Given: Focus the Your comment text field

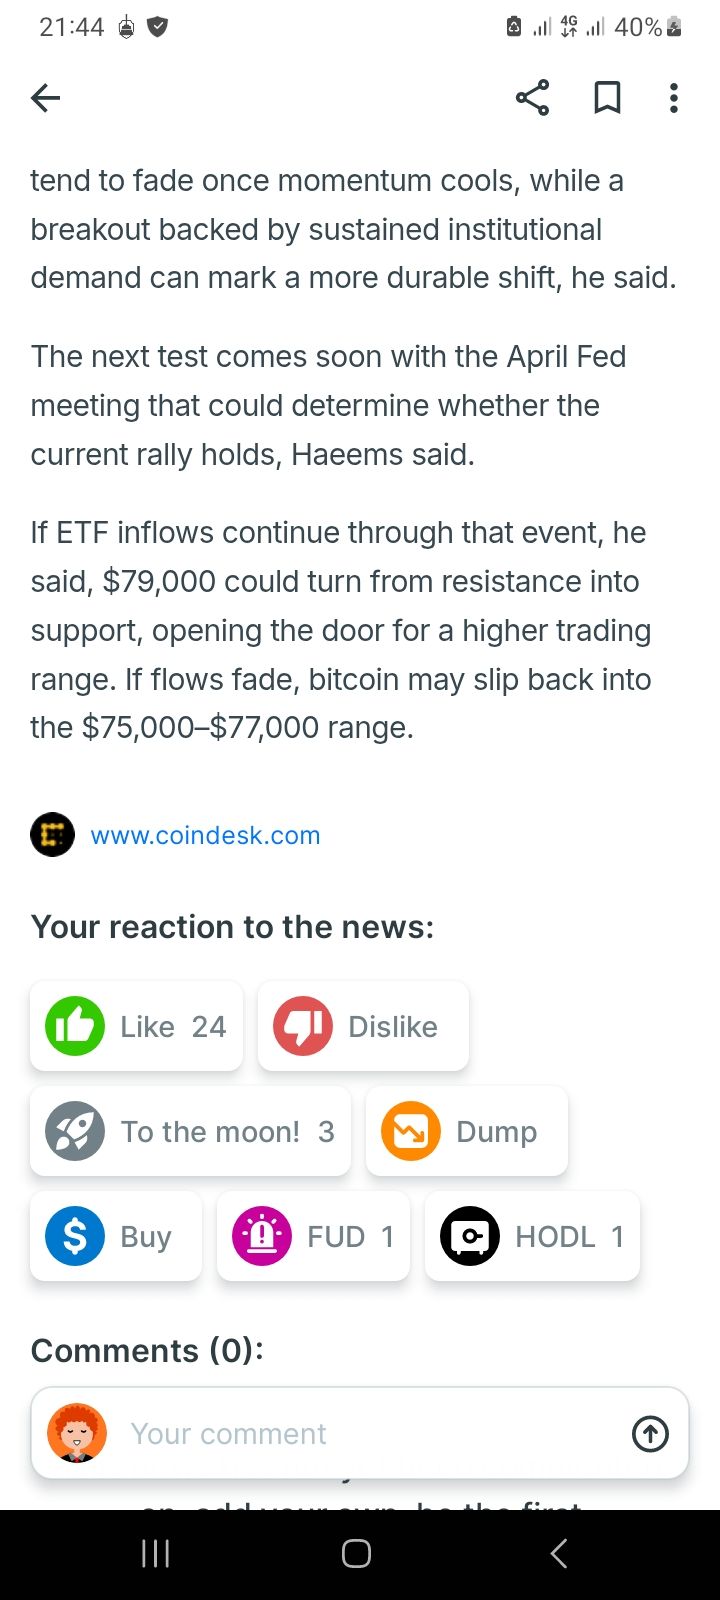Looking at the screenshot, I should (x=370, y=1434).
